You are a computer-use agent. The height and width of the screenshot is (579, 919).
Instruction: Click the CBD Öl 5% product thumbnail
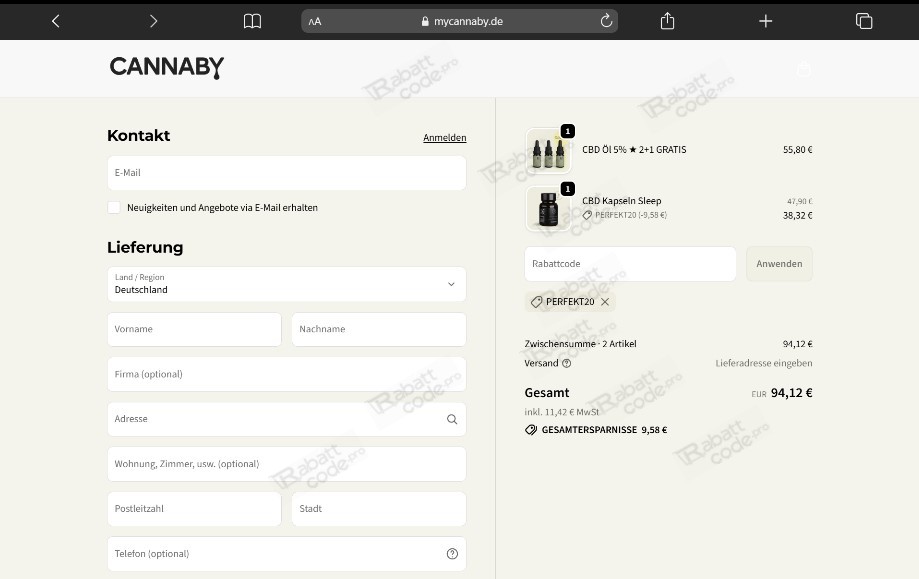click(549, 151)
